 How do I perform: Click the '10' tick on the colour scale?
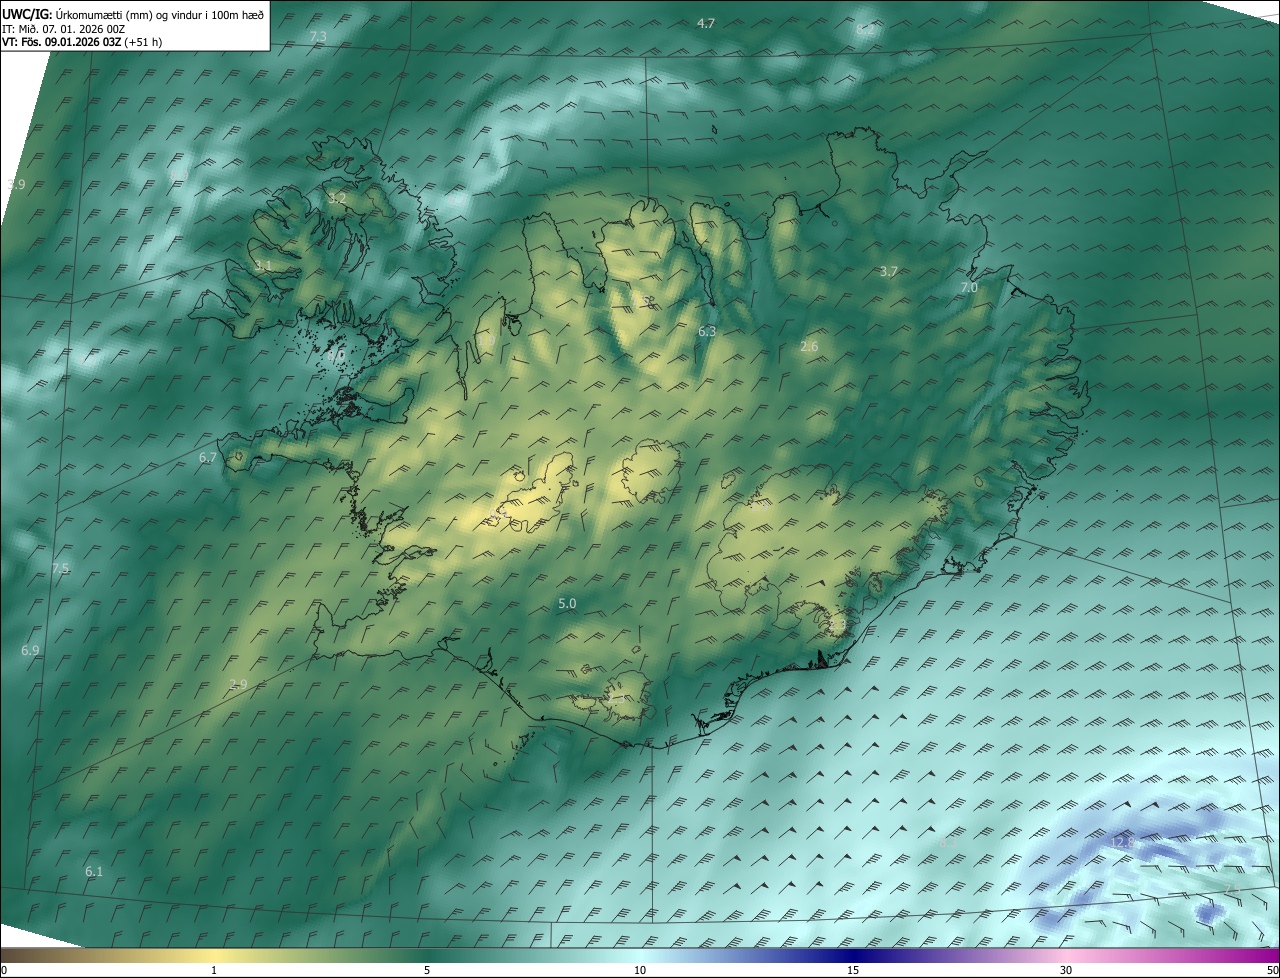tap(640, 971)
